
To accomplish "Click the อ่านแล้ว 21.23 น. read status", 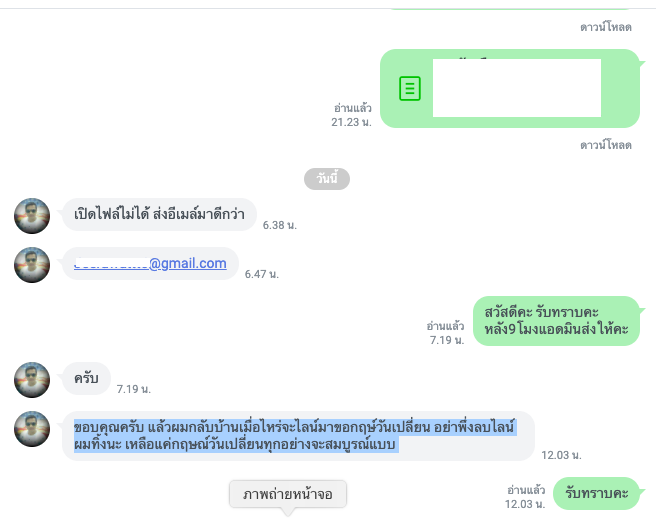I will click(351, 115).
